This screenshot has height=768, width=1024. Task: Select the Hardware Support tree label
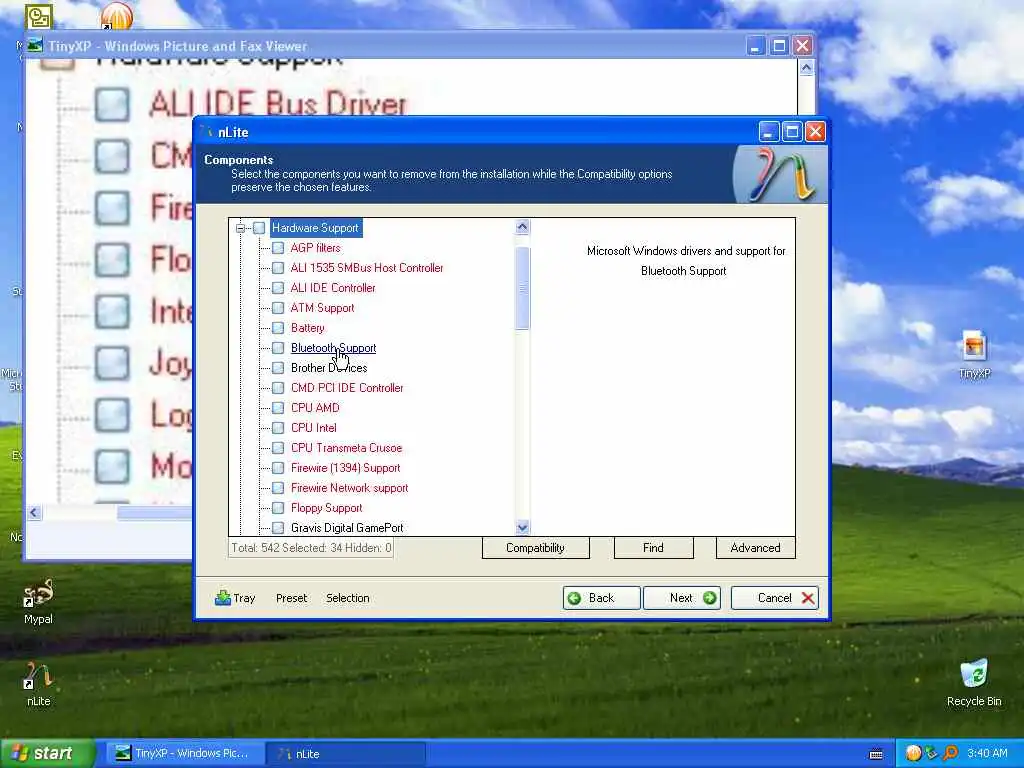click(x=315, y=228)
